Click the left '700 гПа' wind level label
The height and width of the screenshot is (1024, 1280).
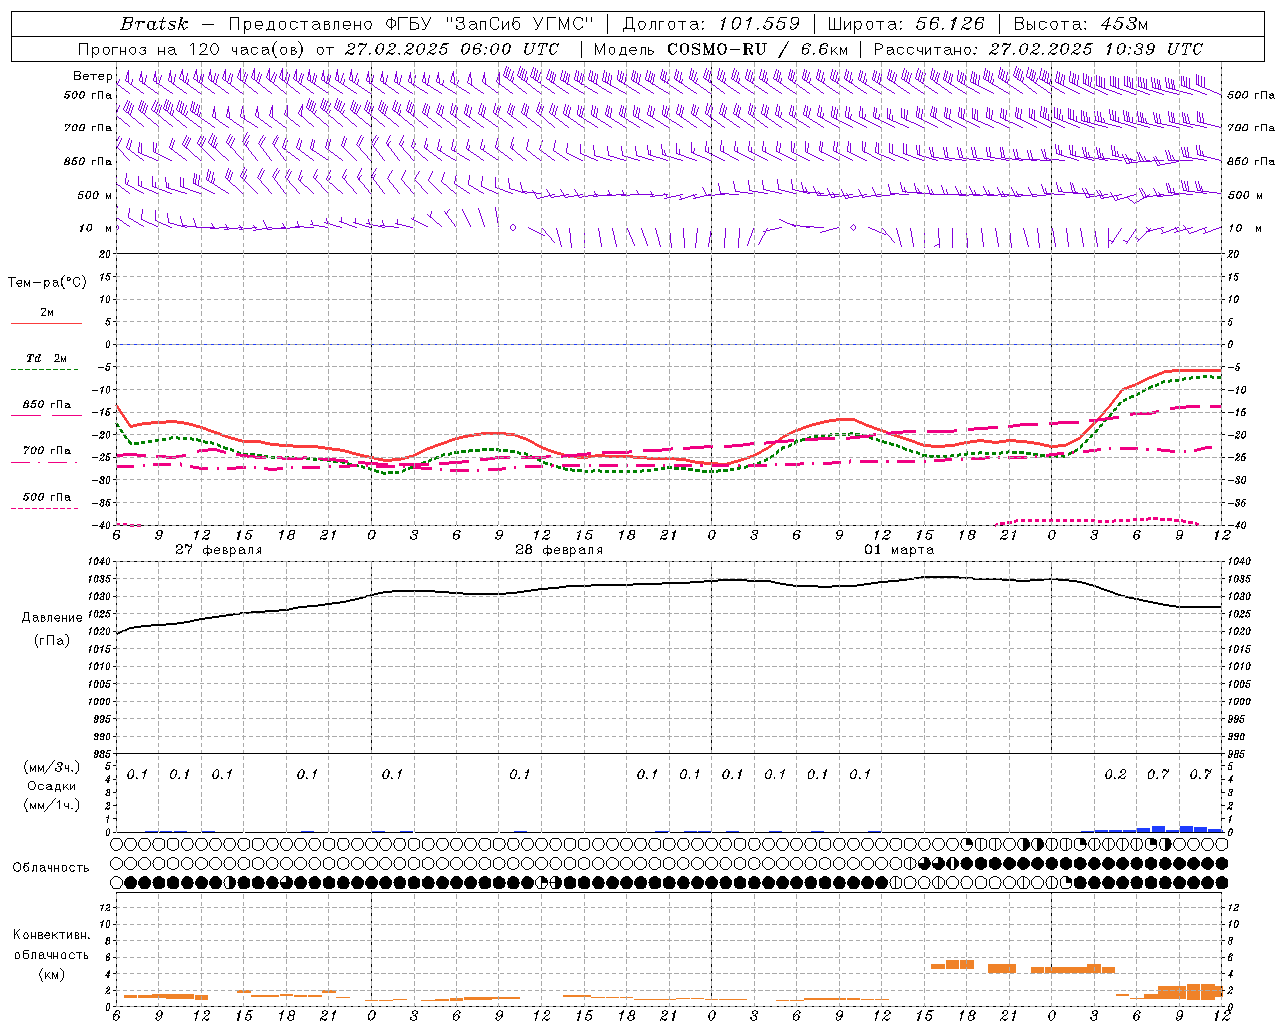point(88,128)
